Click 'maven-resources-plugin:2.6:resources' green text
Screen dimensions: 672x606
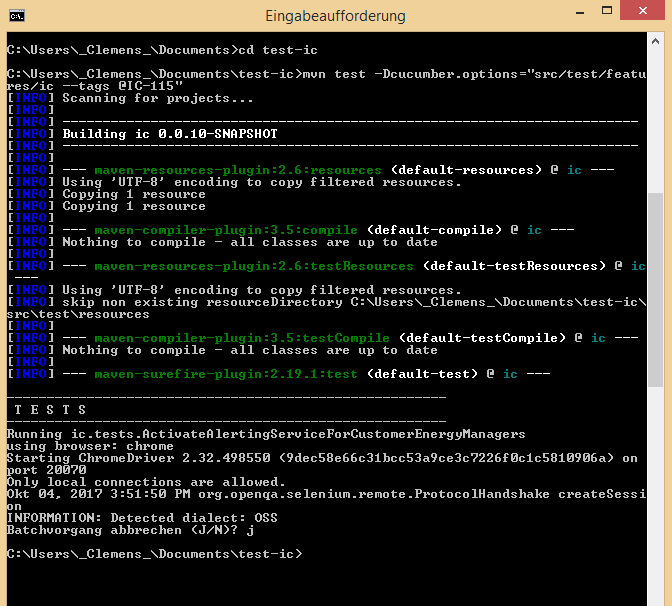pyautogui.click(x=238, y=170)
